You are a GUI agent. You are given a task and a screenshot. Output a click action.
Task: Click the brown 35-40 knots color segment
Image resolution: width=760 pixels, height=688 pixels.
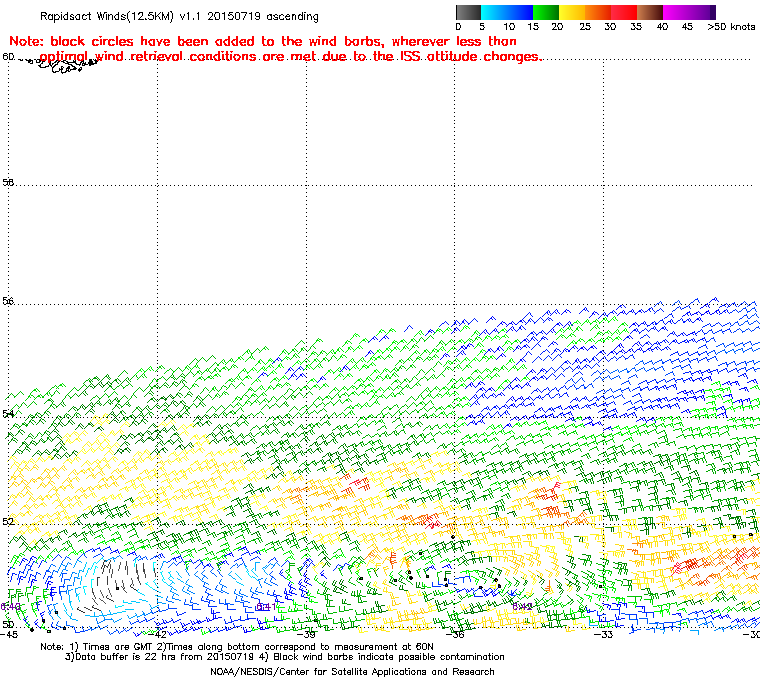pos(650,12)
